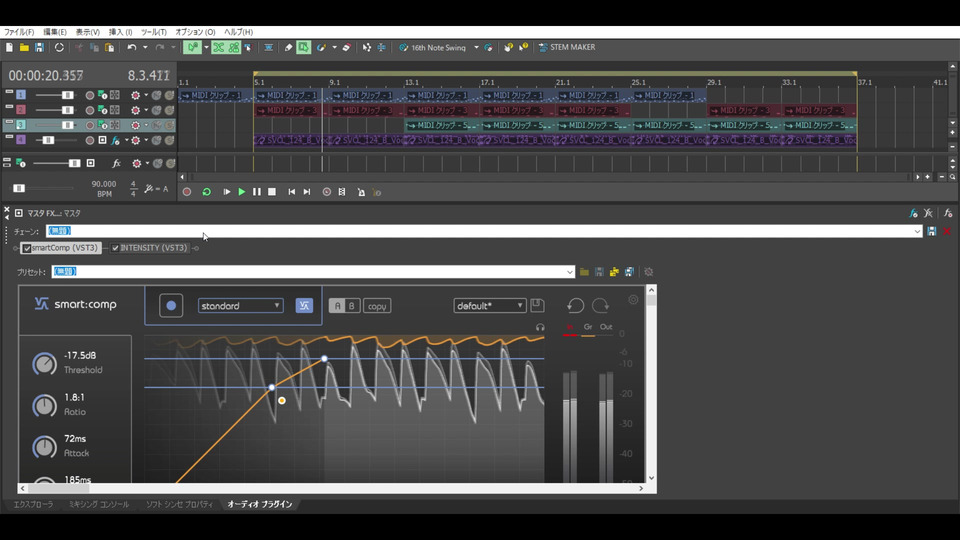Save smart:comp preset with disk icon
This screenshot has width=960, height=540.
pyautogui.click(x=537, y=305)
